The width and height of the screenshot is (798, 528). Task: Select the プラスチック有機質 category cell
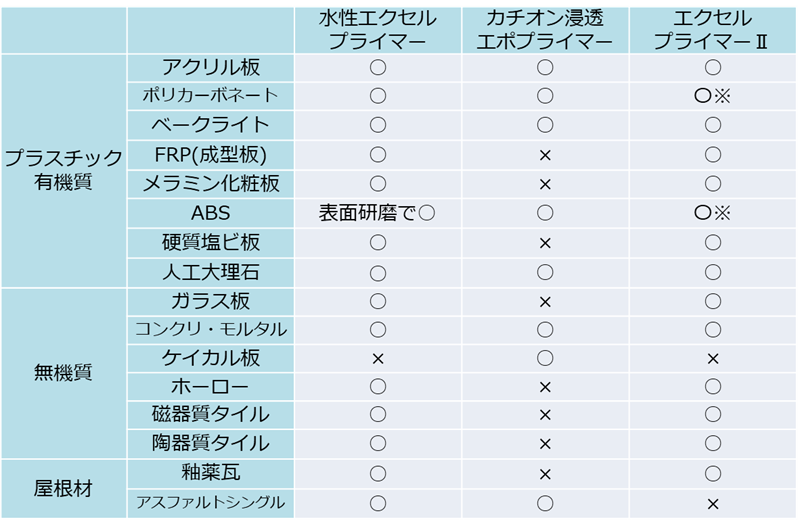tap(64, 170)
